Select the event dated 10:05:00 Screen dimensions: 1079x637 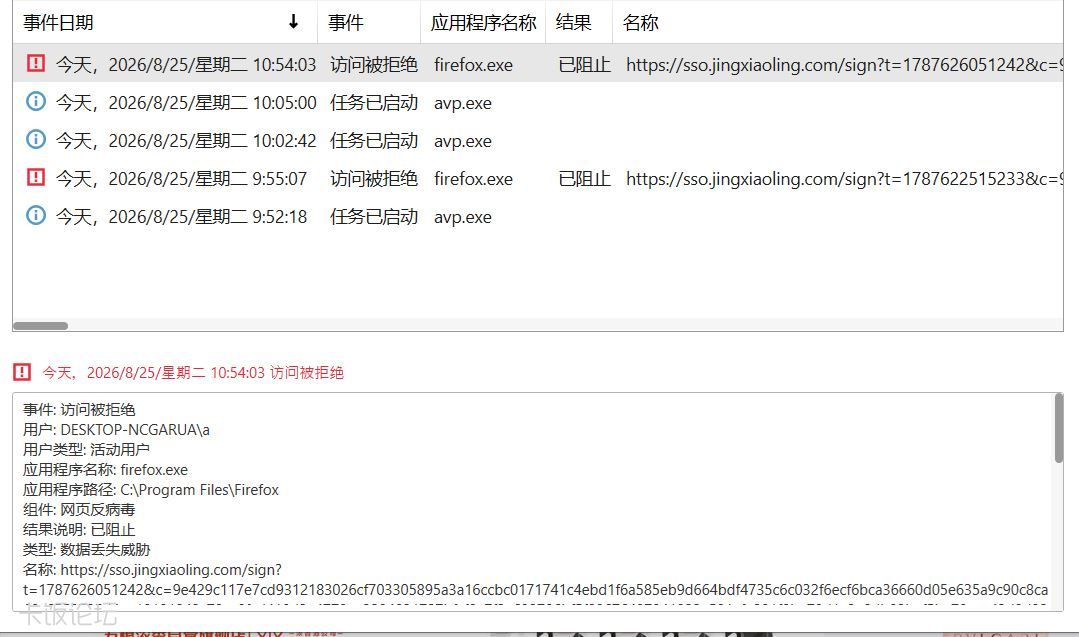538,102
